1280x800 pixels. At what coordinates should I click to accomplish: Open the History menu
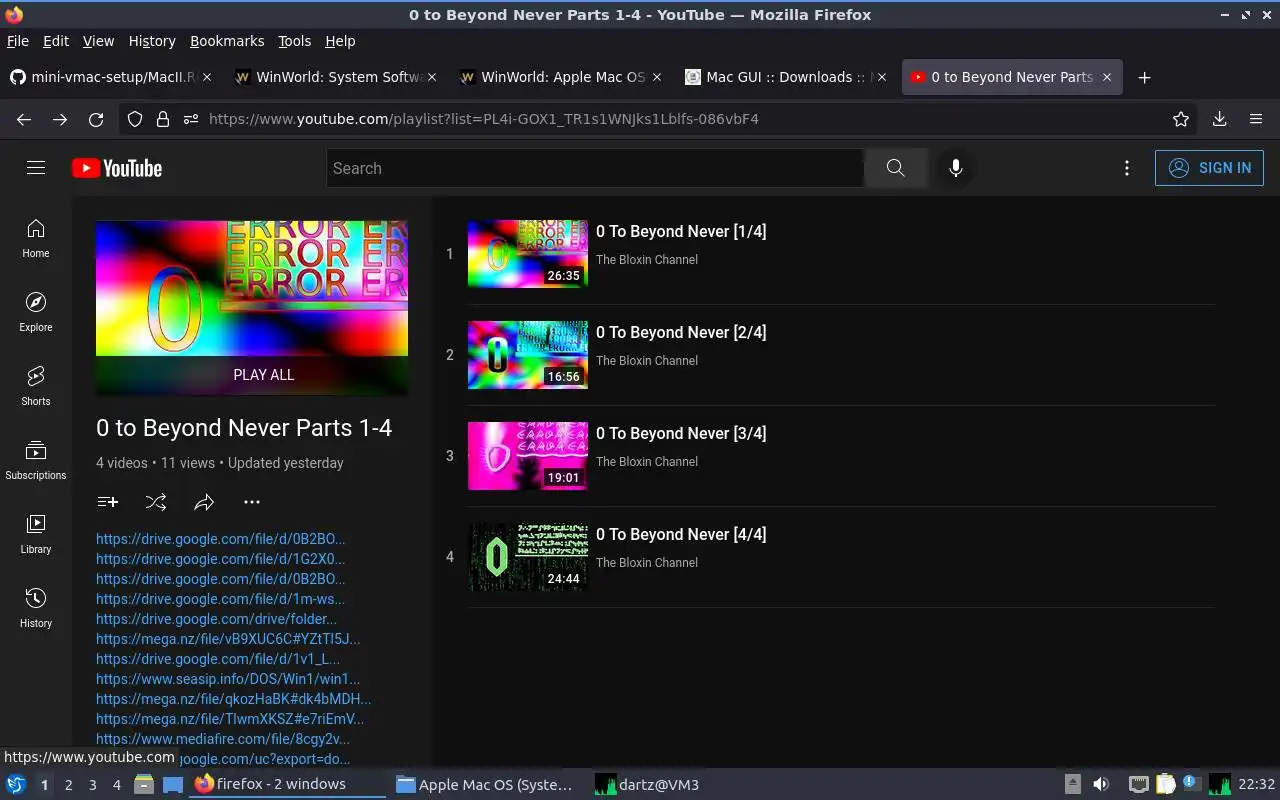[x=152, y=41]
